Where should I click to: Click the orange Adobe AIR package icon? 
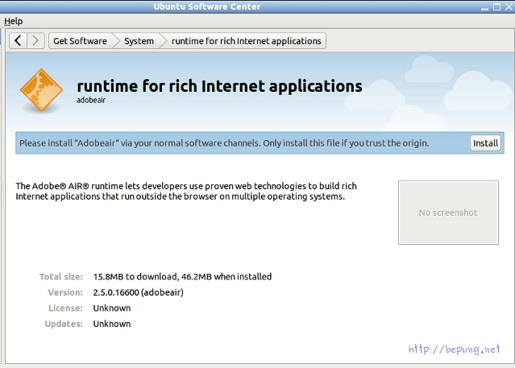[41, 90]
